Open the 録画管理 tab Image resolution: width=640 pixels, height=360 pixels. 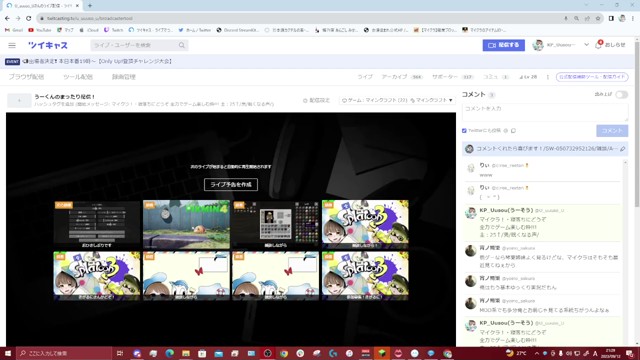[x=124, y=77]
